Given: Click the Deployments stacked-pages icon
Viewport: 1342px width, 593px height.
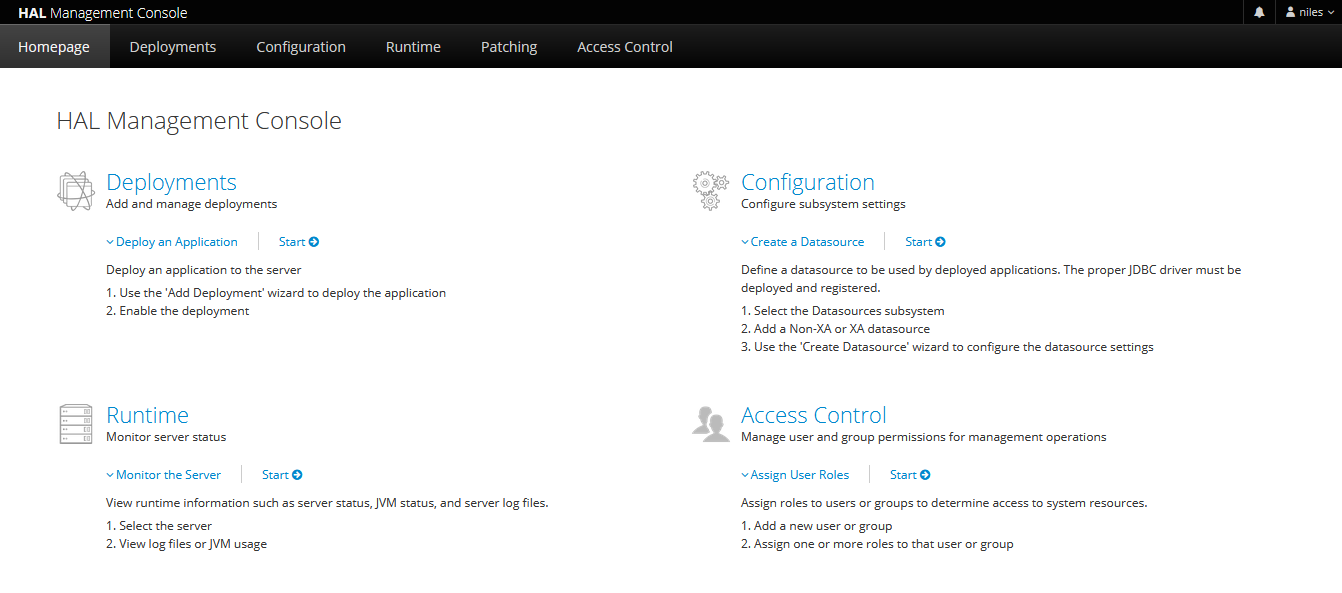Looking at the screenshot, I should pyautogui.click(x=76, y=190).
